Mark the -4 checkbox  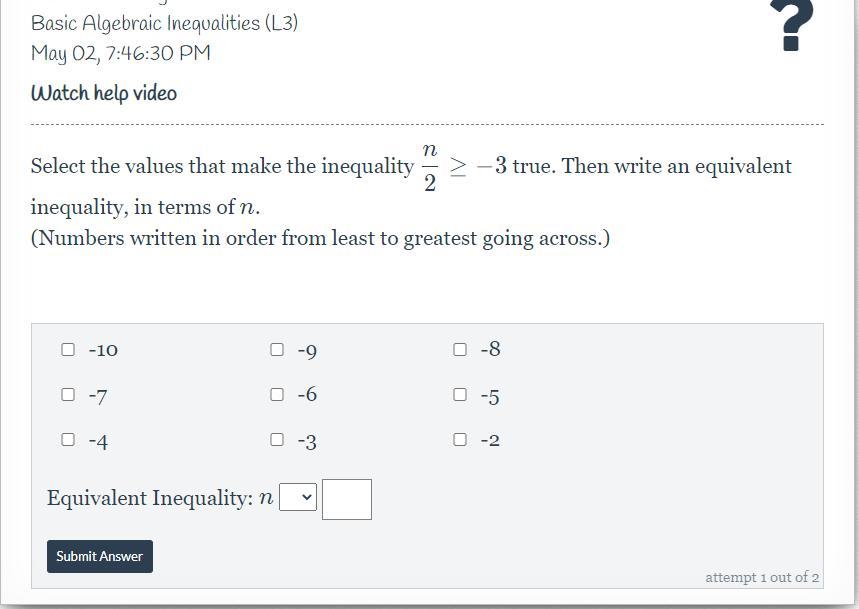[x=68, y=439]
